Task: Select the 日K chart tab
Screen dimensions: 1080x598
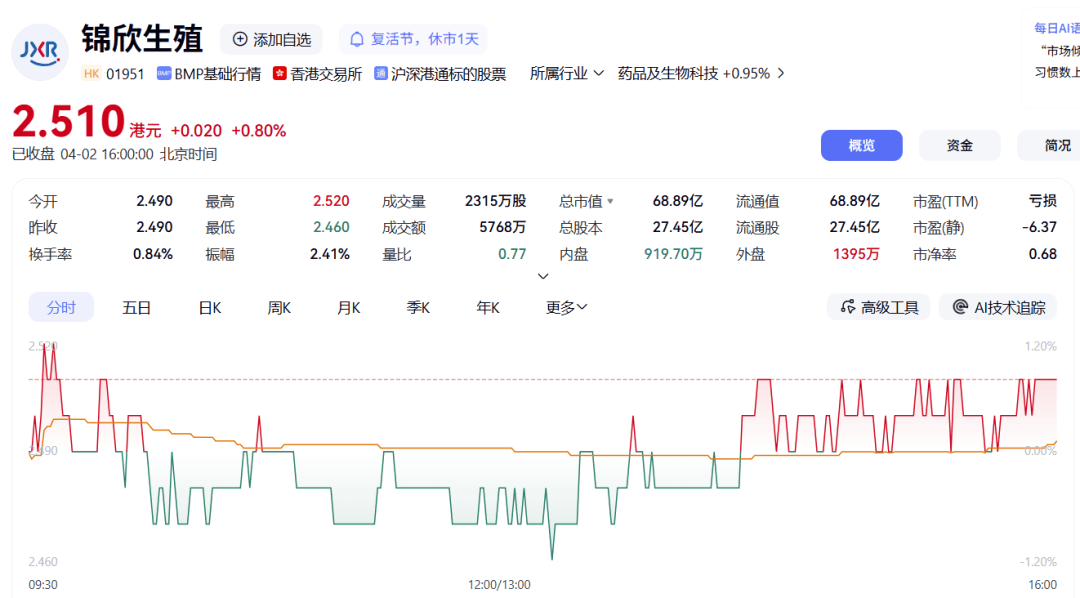Action: 210,307
